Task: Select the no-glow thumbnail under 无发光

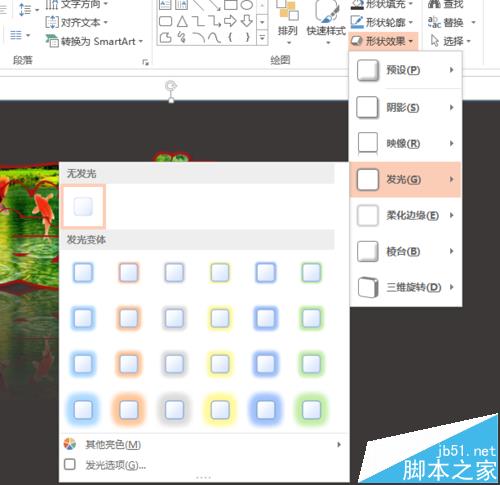Action: pos(83,206)
